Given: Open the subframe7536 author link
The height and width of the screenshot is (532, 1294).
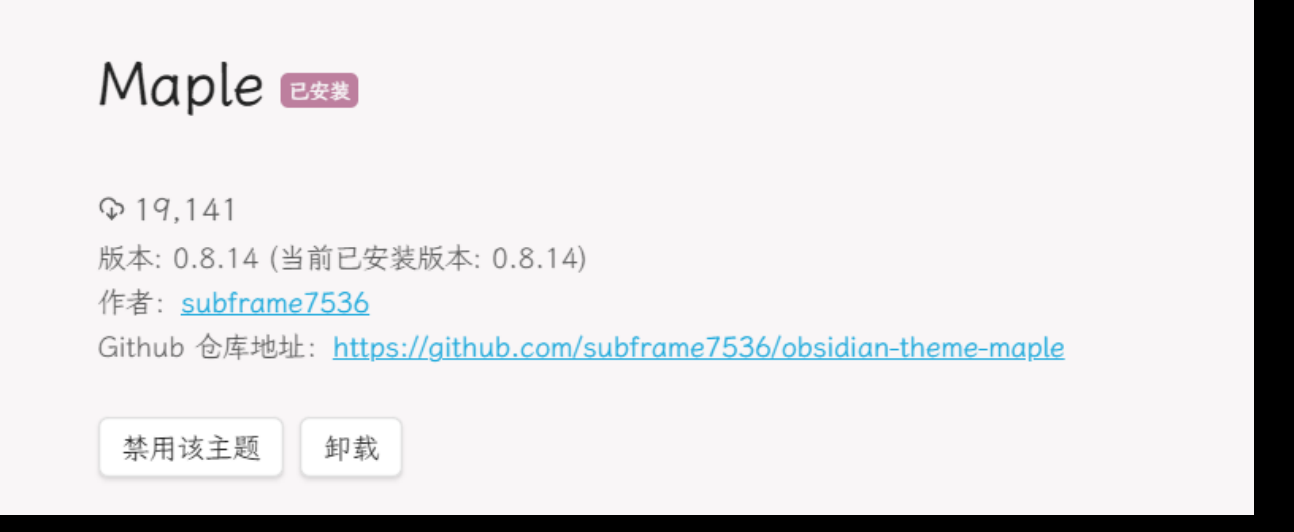Looking at the screenshot, I should (x=275, y=303).
